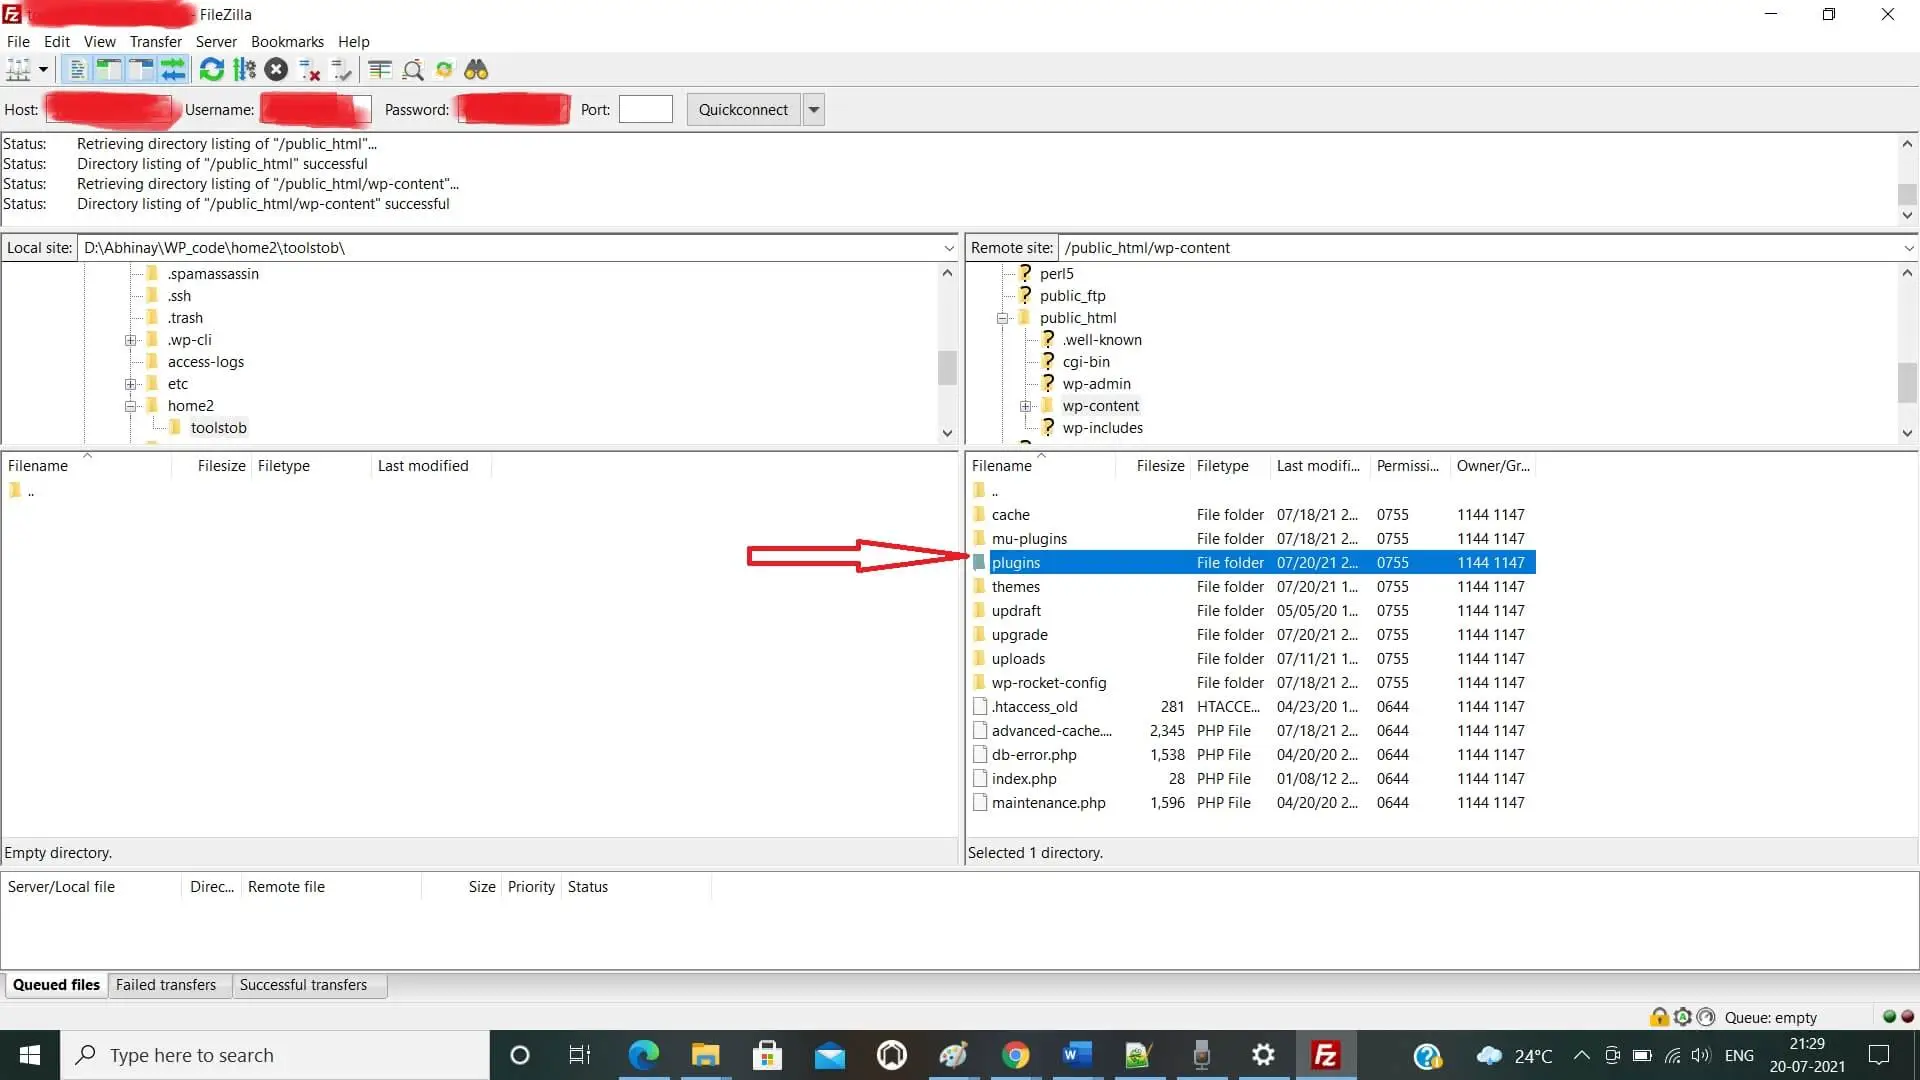Click the transfer type gear icon in status bar
1920x1080 pixels.
click(1683, 1017)
